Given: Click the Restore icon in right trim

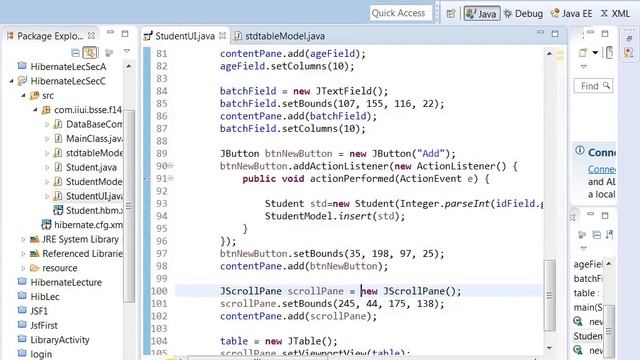Looking at the screenshot, I should pos(629,39).
